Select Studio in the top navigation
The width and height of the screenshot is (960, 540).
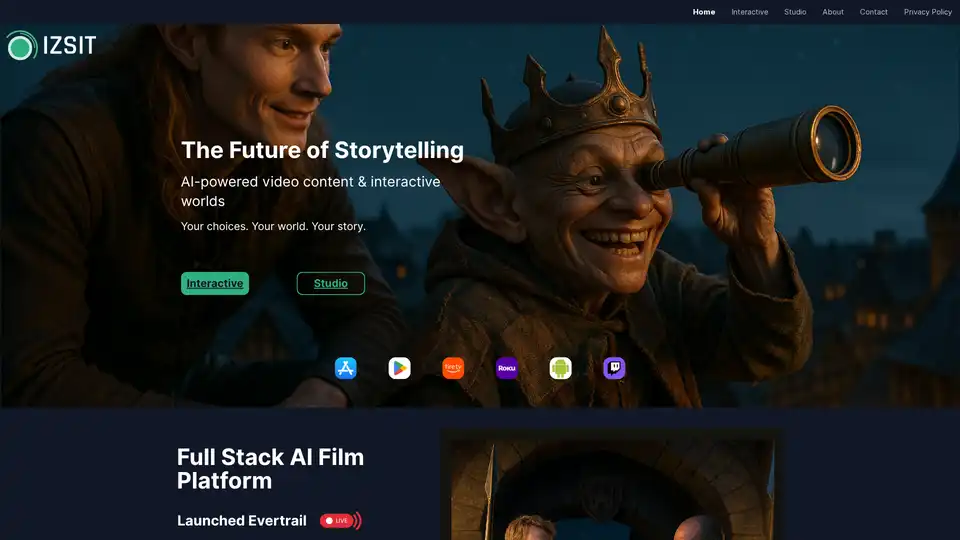(795, 12)
